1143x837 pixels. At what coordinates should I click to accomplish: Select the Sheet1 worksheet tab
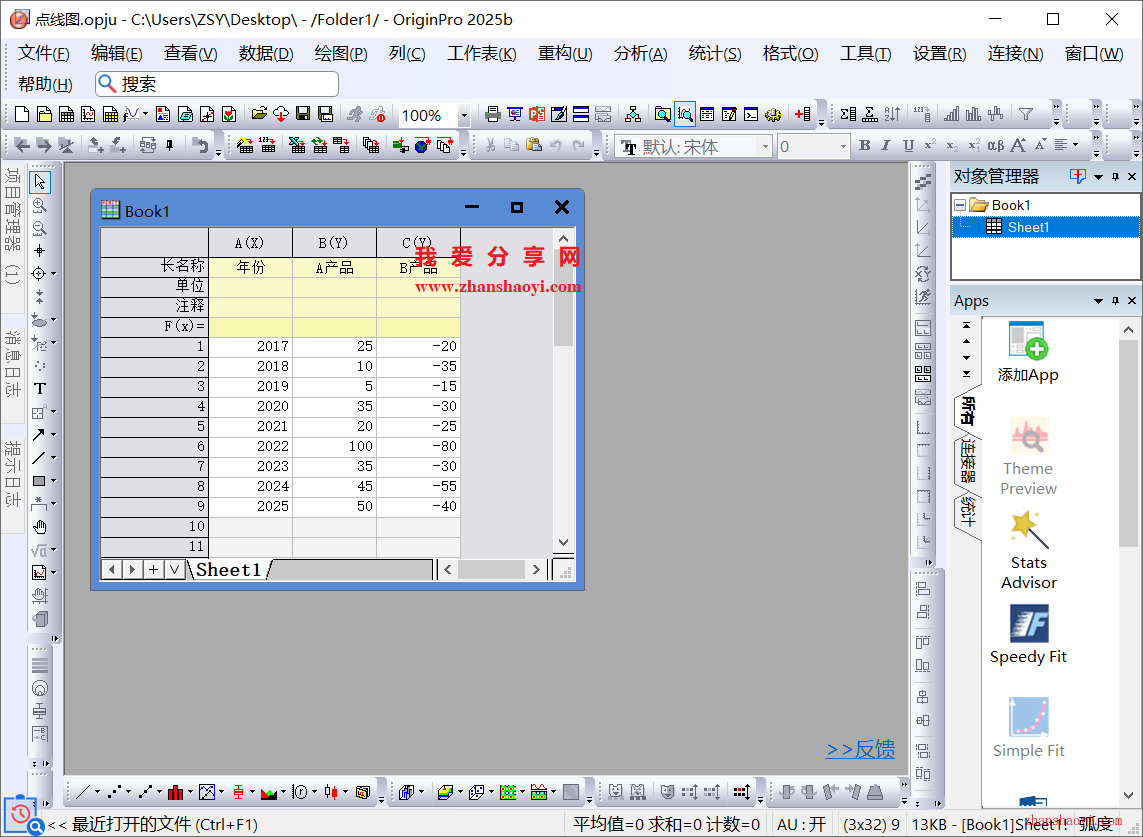coord(228,569)
